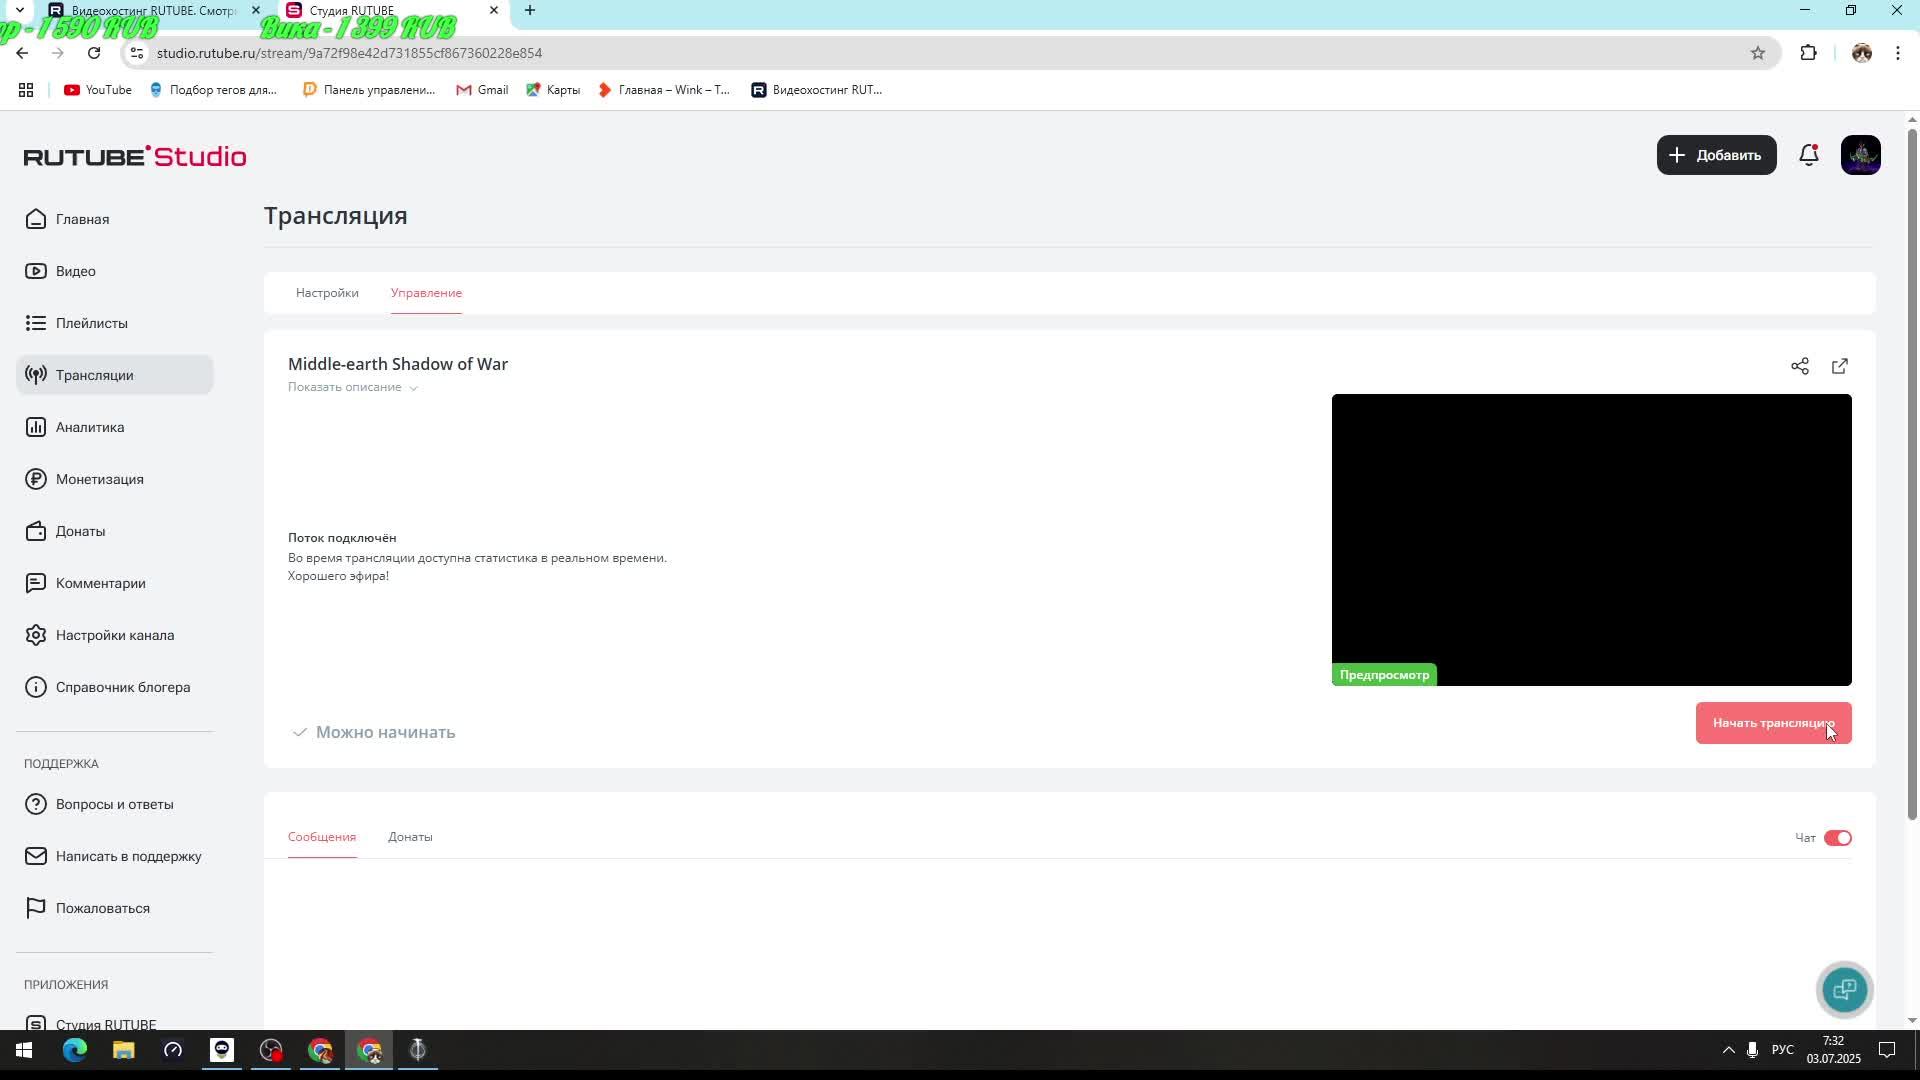
Task: Go to Donations (Донаты) sidebar section
Action: coord(80,531)
